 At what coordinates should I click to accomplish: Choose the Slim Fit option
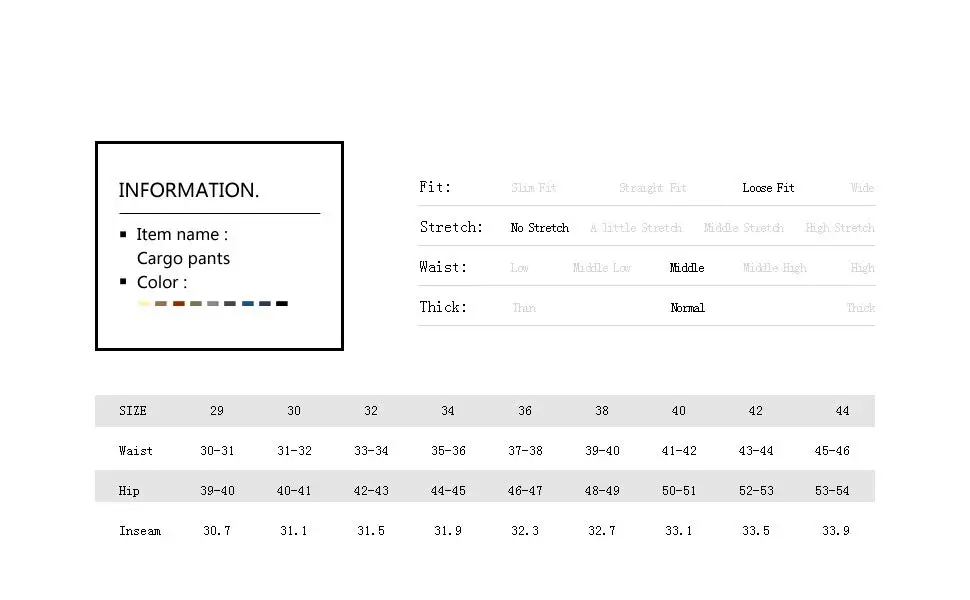(x=533, y=188)
